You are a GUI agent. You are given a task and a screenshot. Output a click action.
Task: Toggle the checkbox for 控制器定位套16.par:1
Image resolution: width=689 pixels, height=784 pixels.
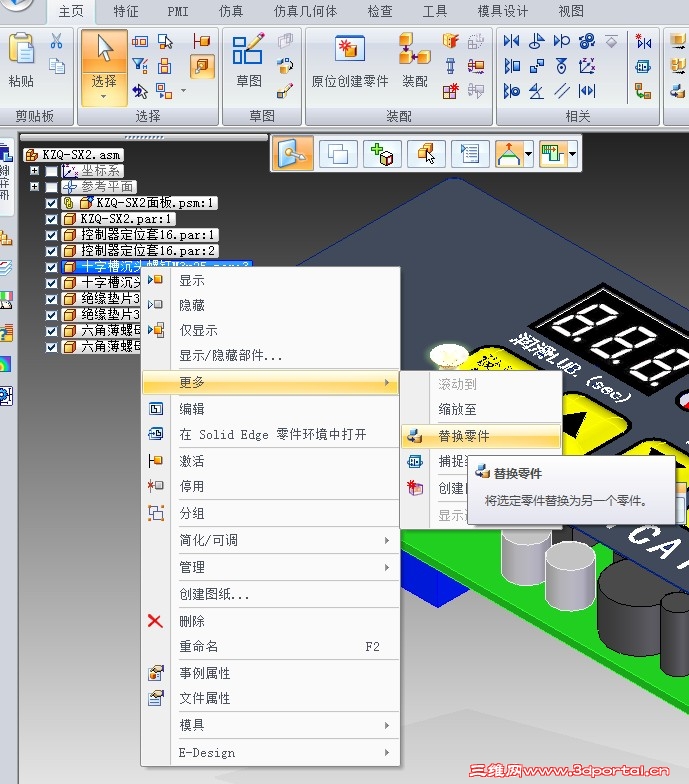[51, 235]
